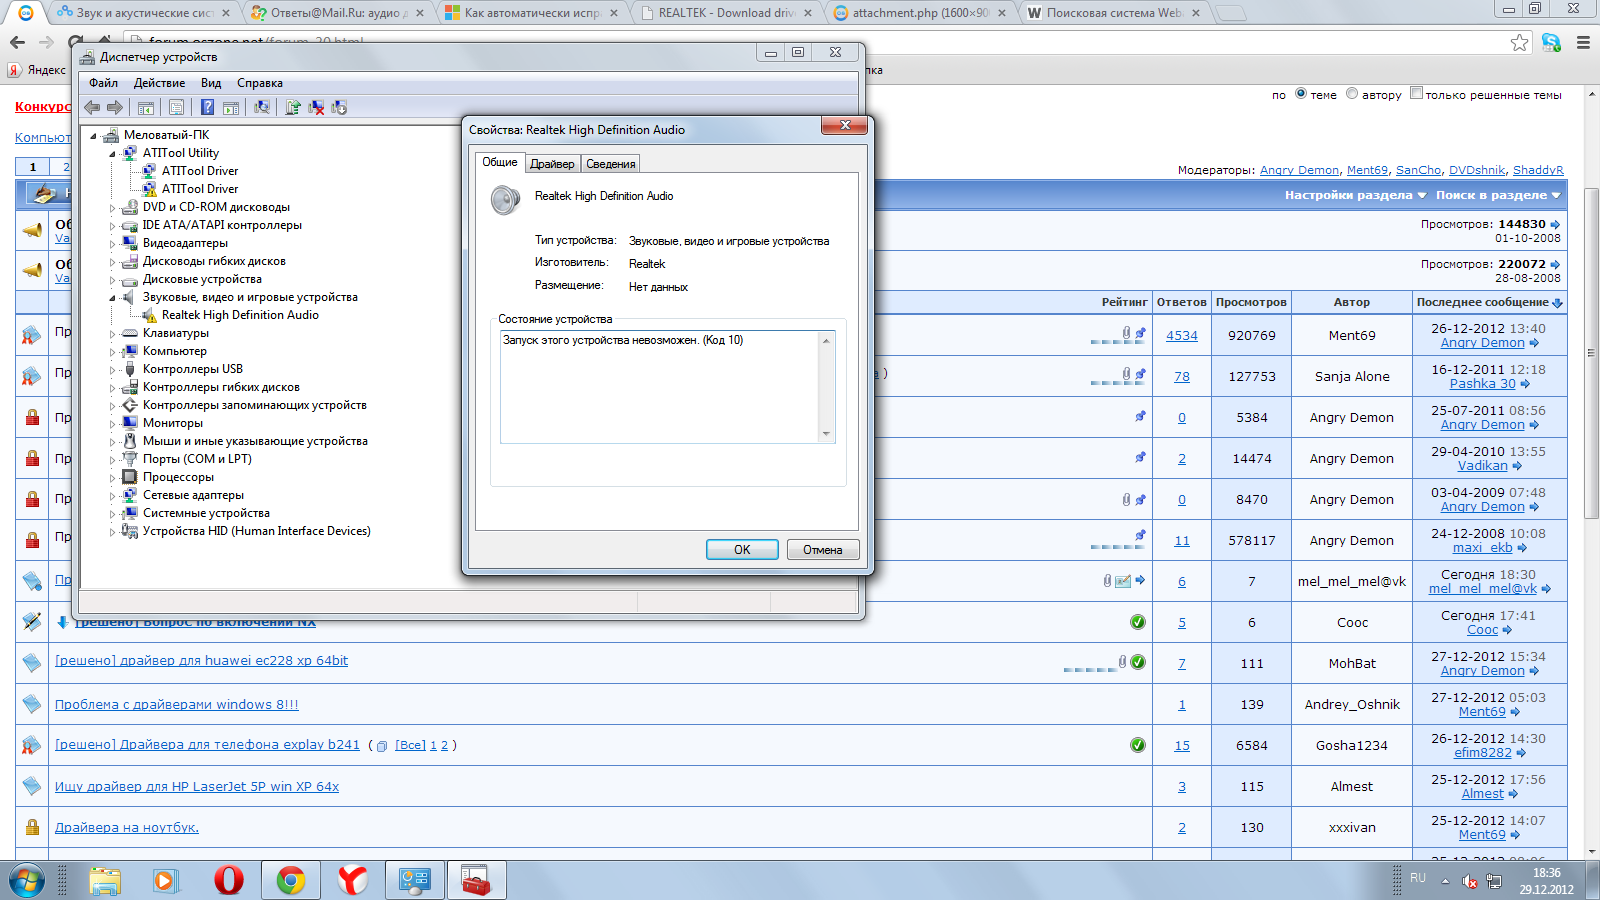
Task: Click moderator link "SanCho" on the forum
Action: [1418, 170]
